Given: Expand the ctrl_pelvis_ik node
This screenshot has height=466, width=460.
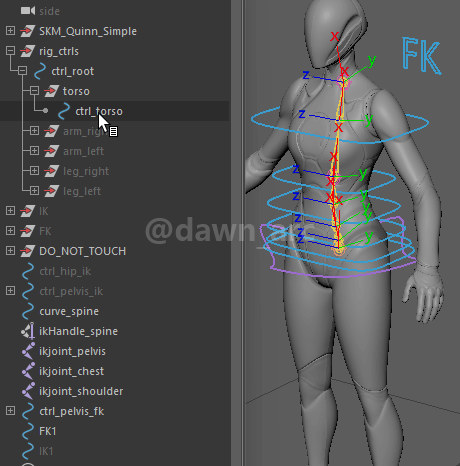Looking at the screenshot, I should coord(10,291).
